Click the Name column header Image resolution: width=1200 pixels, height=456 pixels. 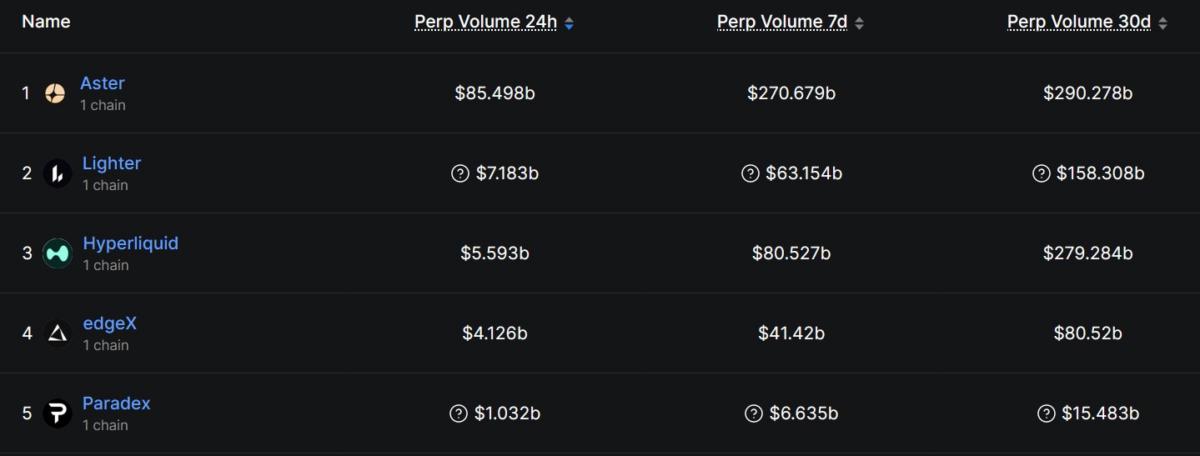tap(46, 21)
